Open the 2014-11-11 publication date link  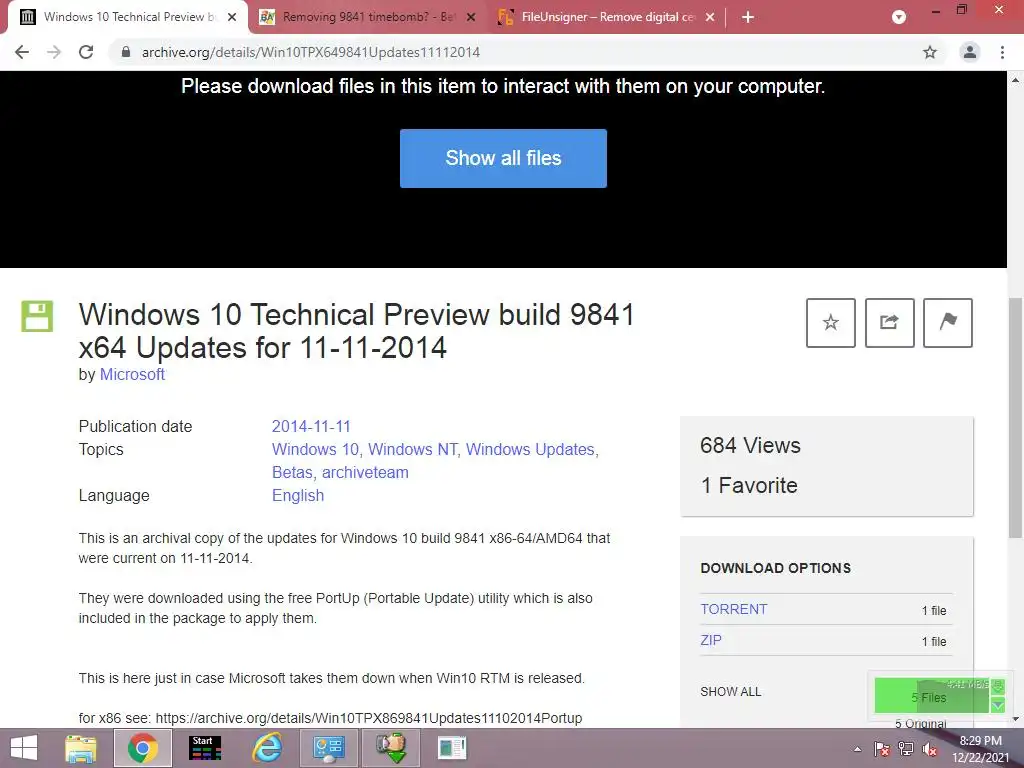tap(311, 426)
